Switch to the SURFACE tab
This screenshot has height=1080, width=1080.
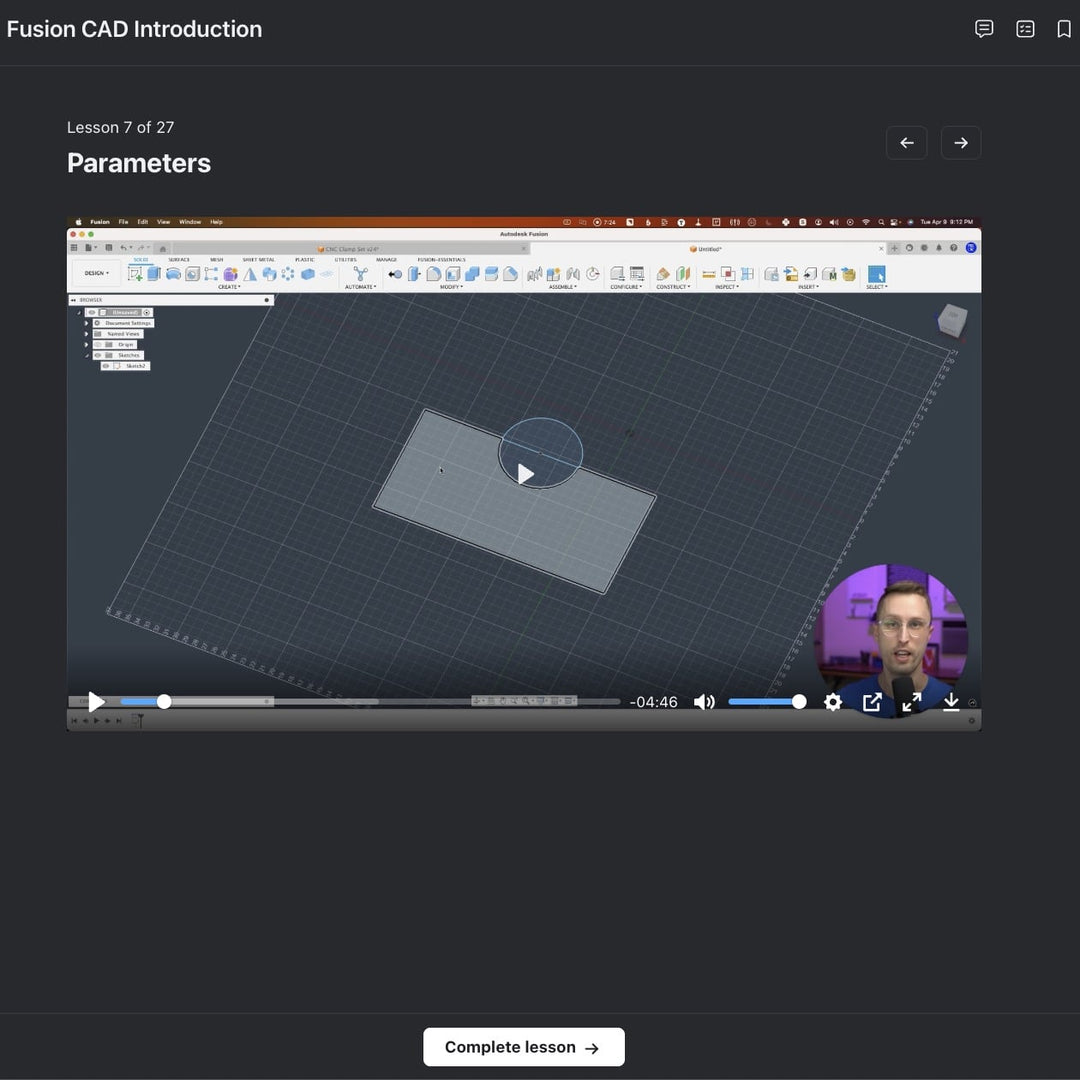179,260
